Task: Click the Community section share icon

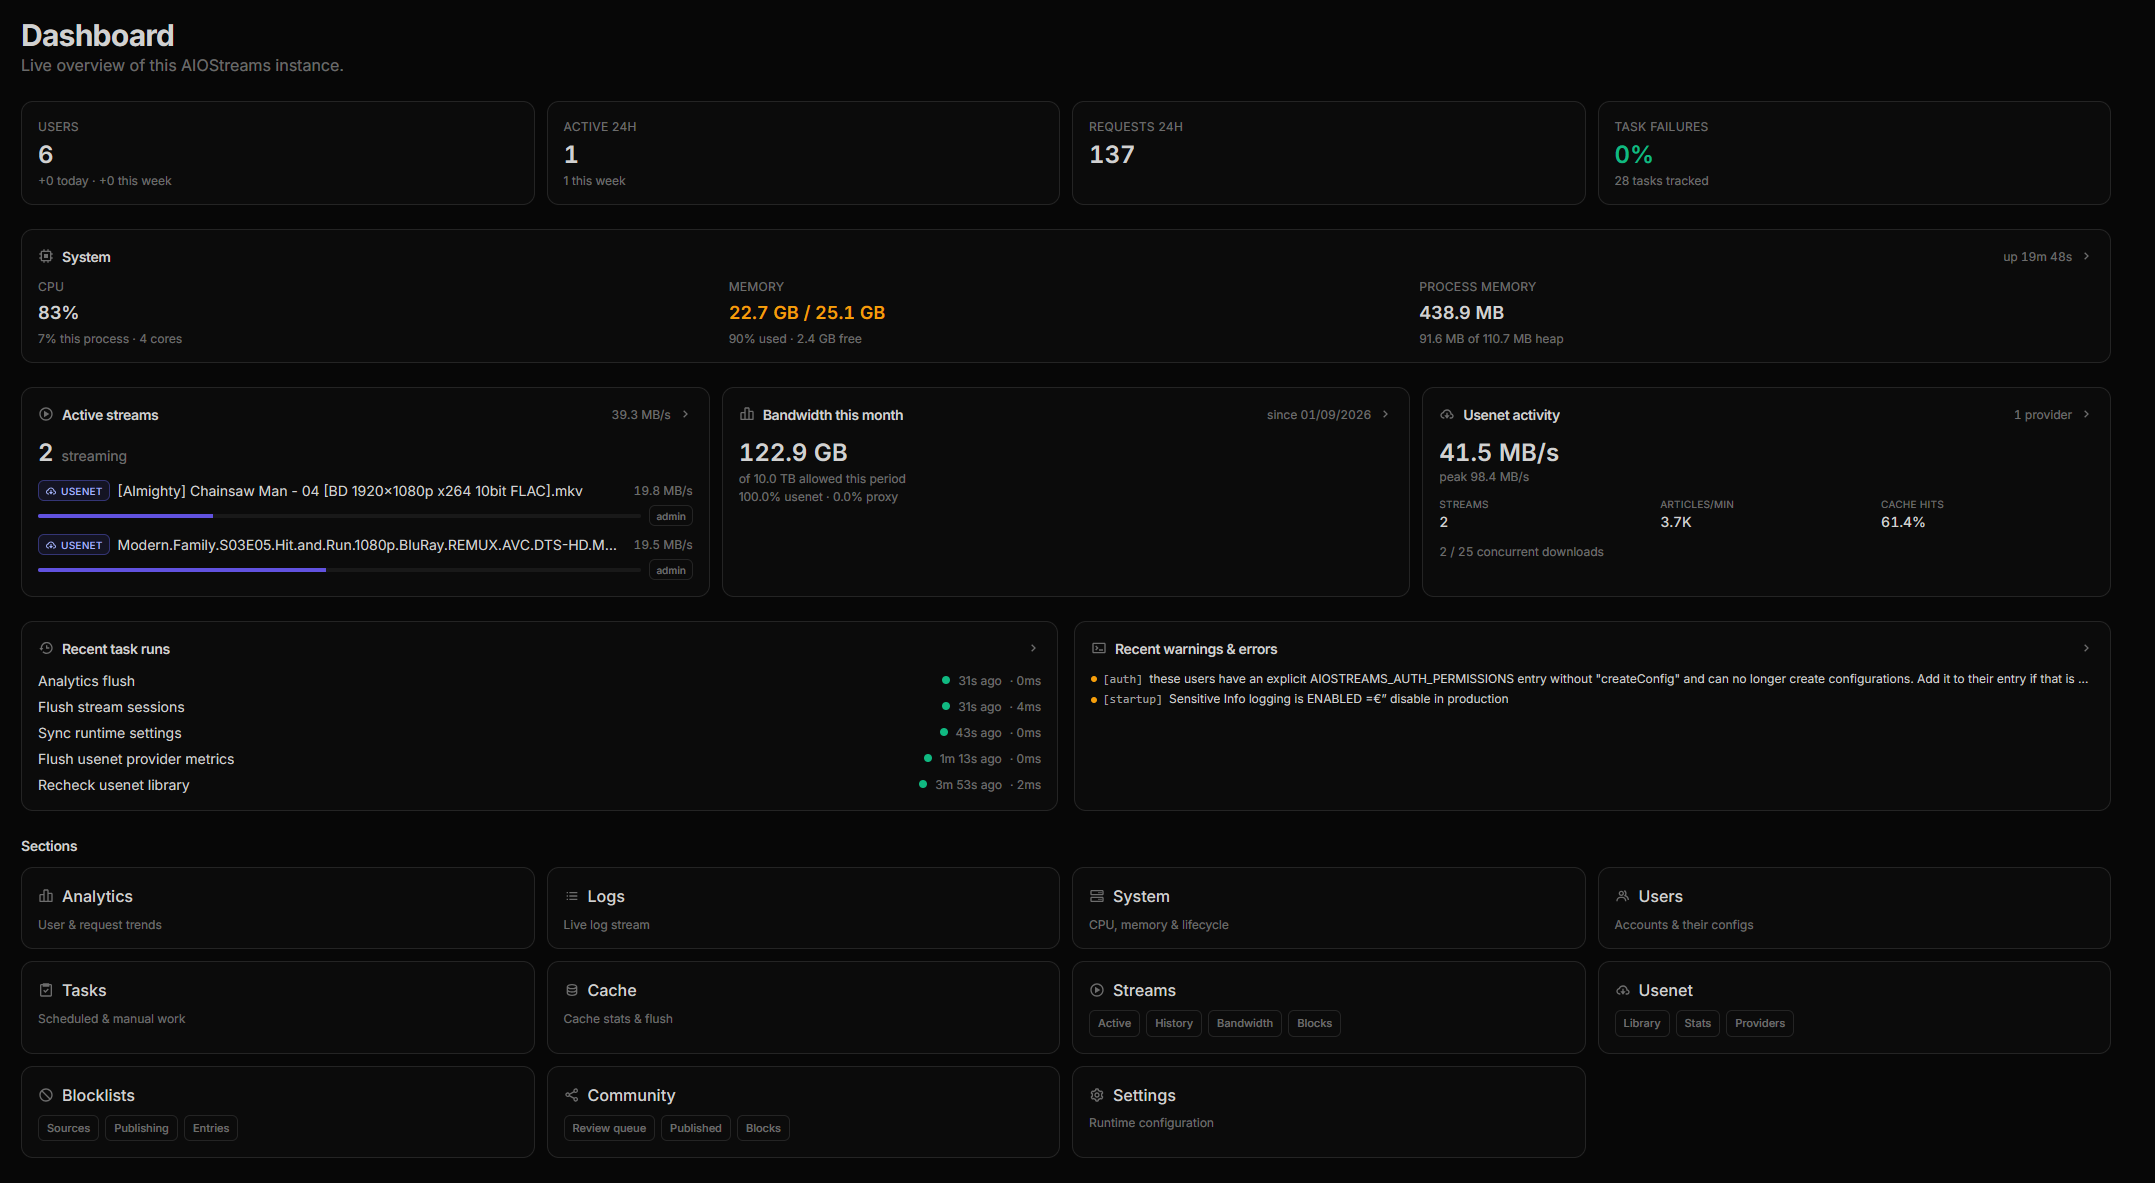Action: (572, 1095)
